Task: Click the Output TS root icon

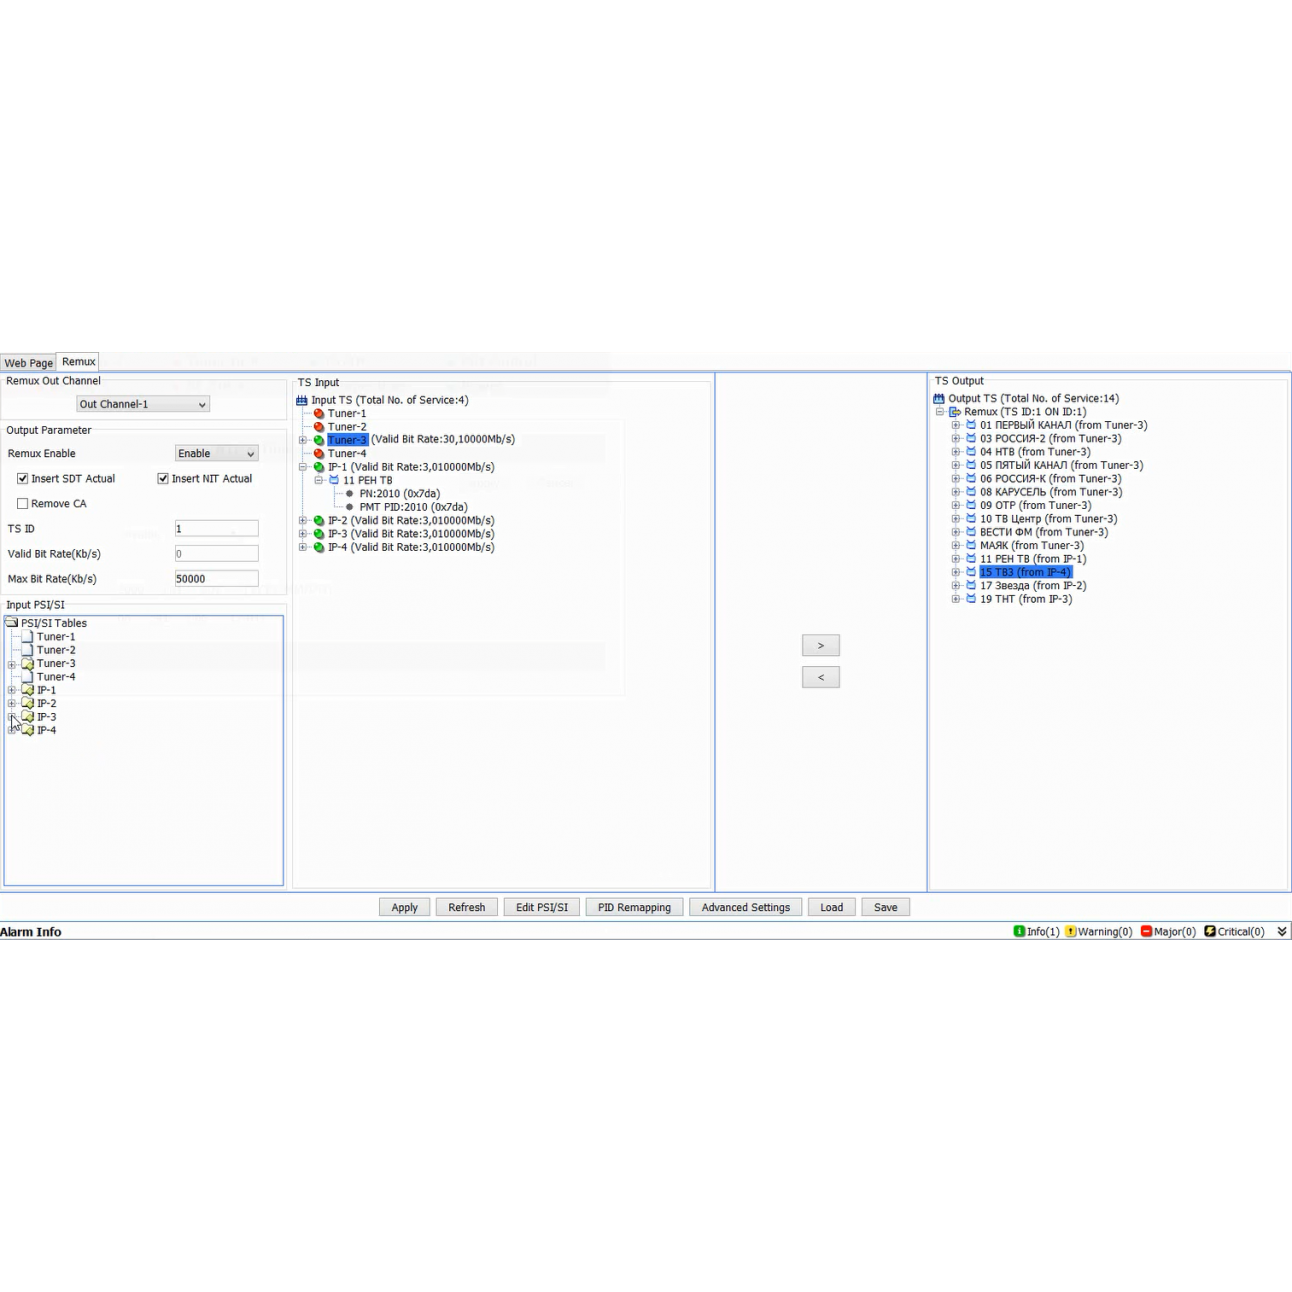Action: [x=939, y=398]
